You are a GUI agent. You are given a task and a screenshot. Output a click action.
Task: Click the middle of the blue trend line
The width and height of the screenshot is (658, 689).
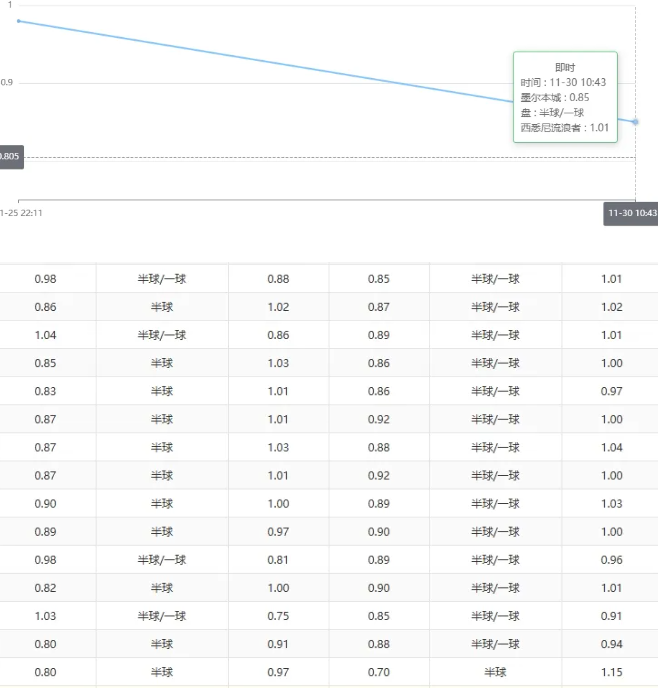326,71
